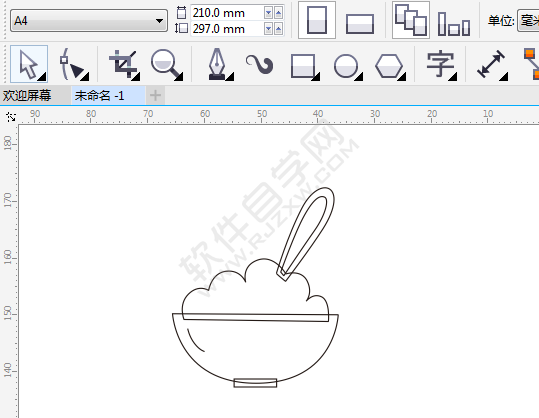Select the Pick (arrow) tool

[x=29, y=64]
